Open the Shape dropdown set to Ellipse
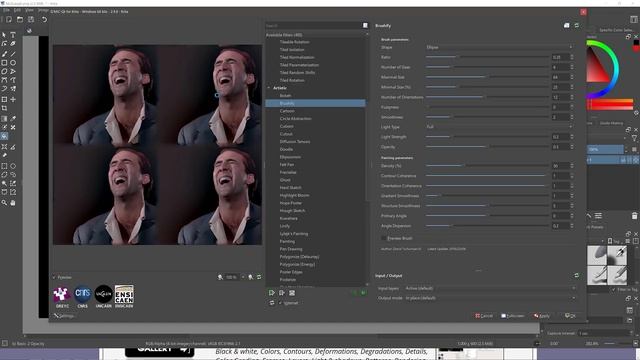This screenshot has width=640, height=360. pos(500,47)
